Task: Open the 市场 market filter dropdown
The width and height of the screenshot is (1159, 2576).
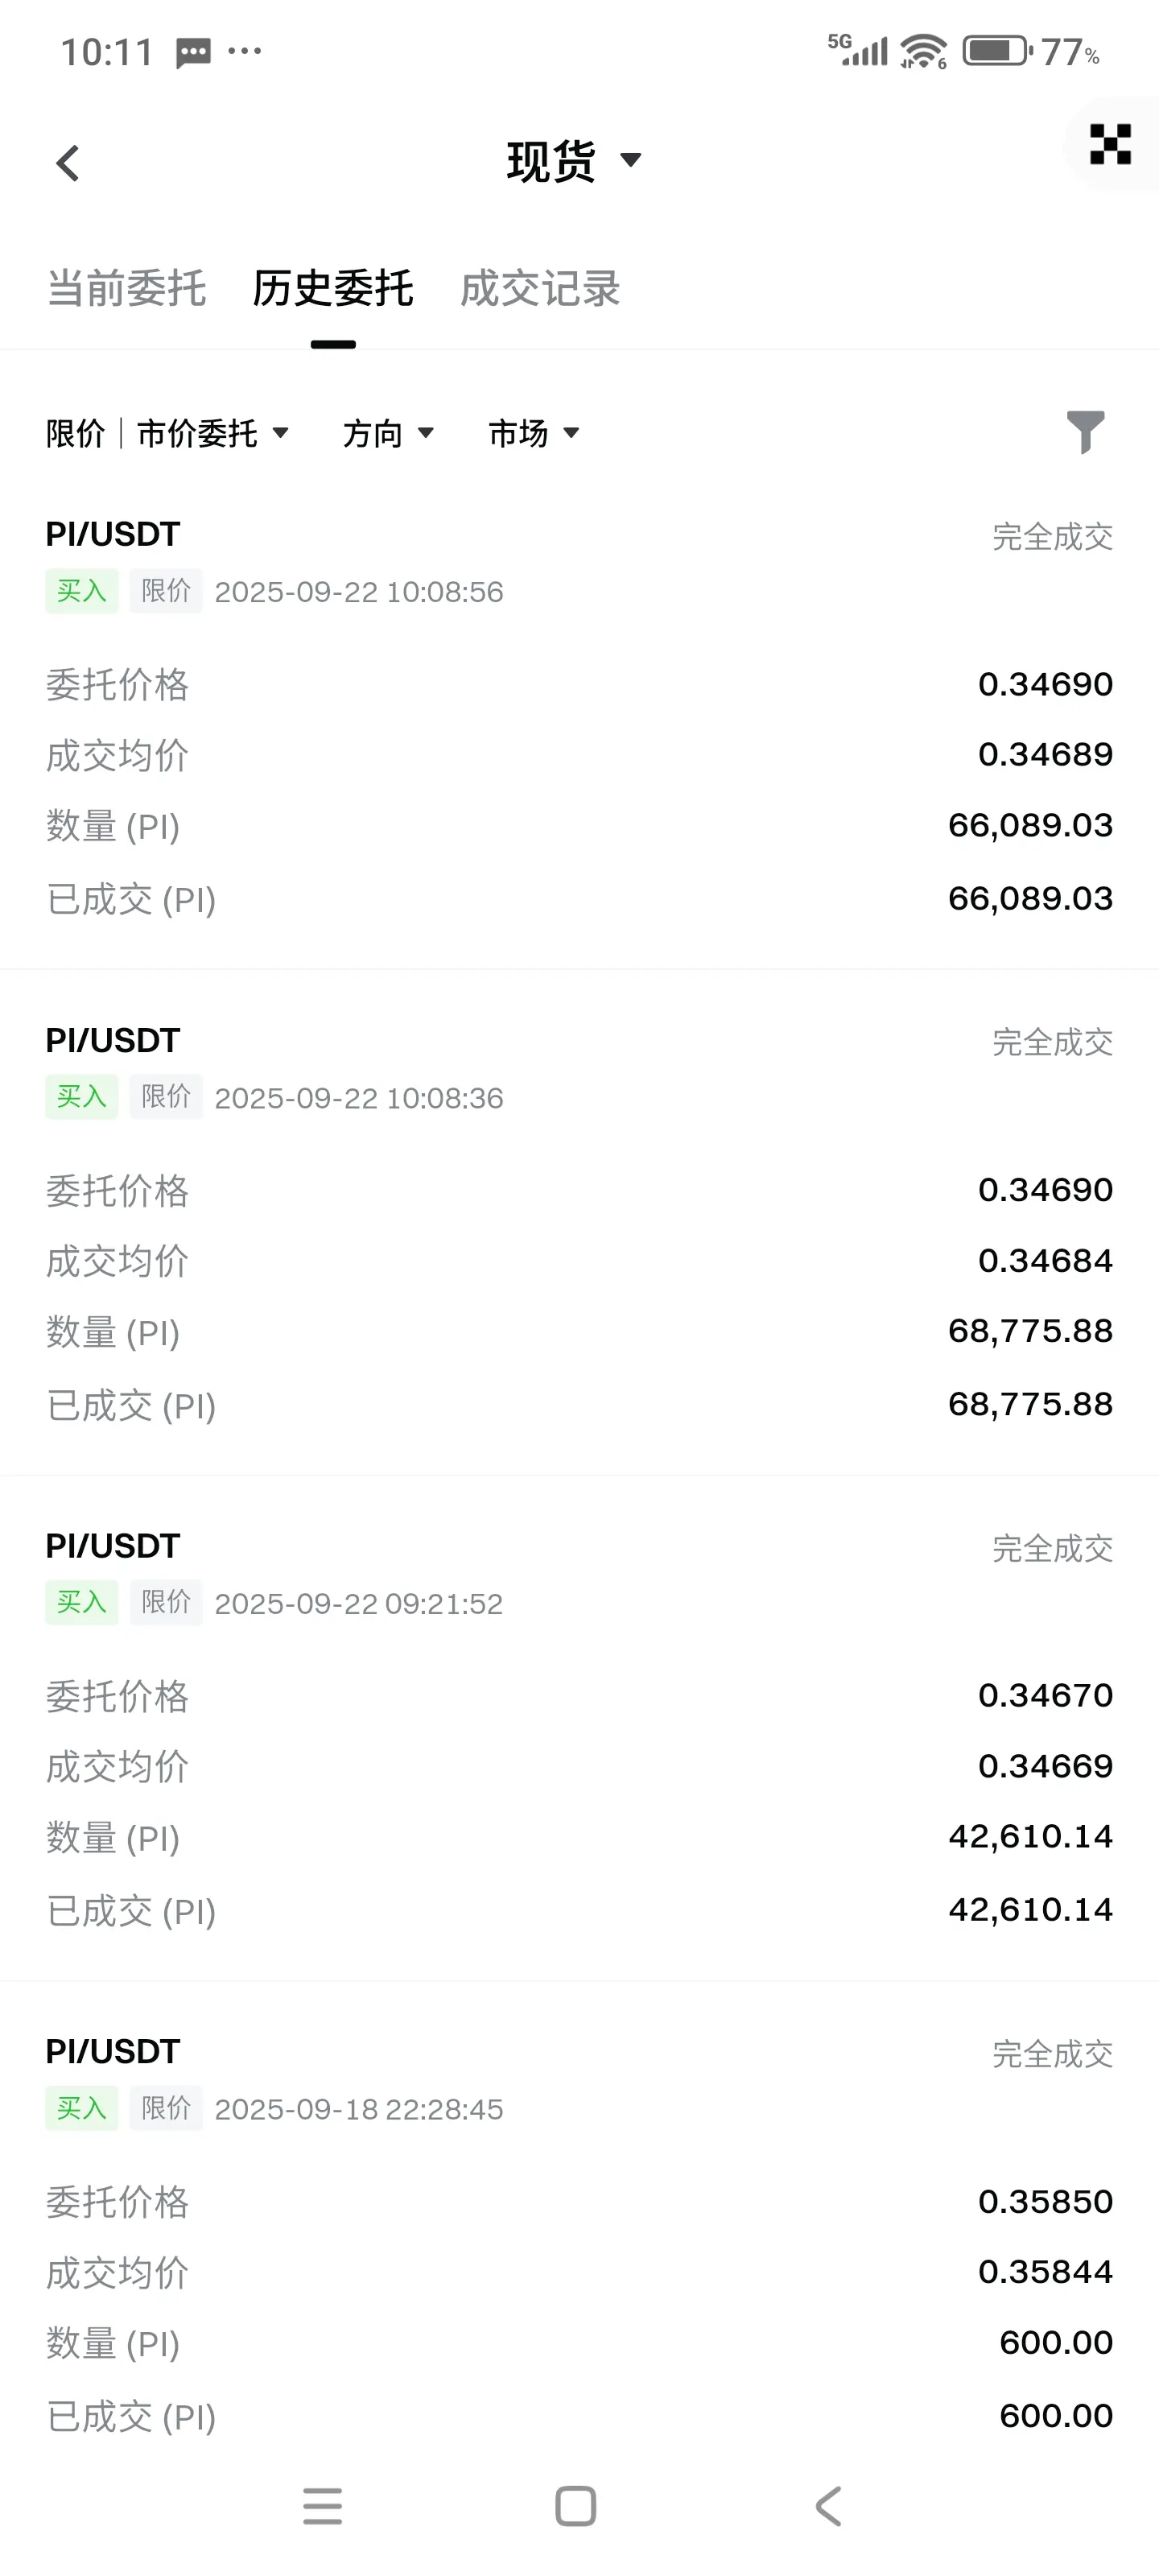Action: click(534, 433)
